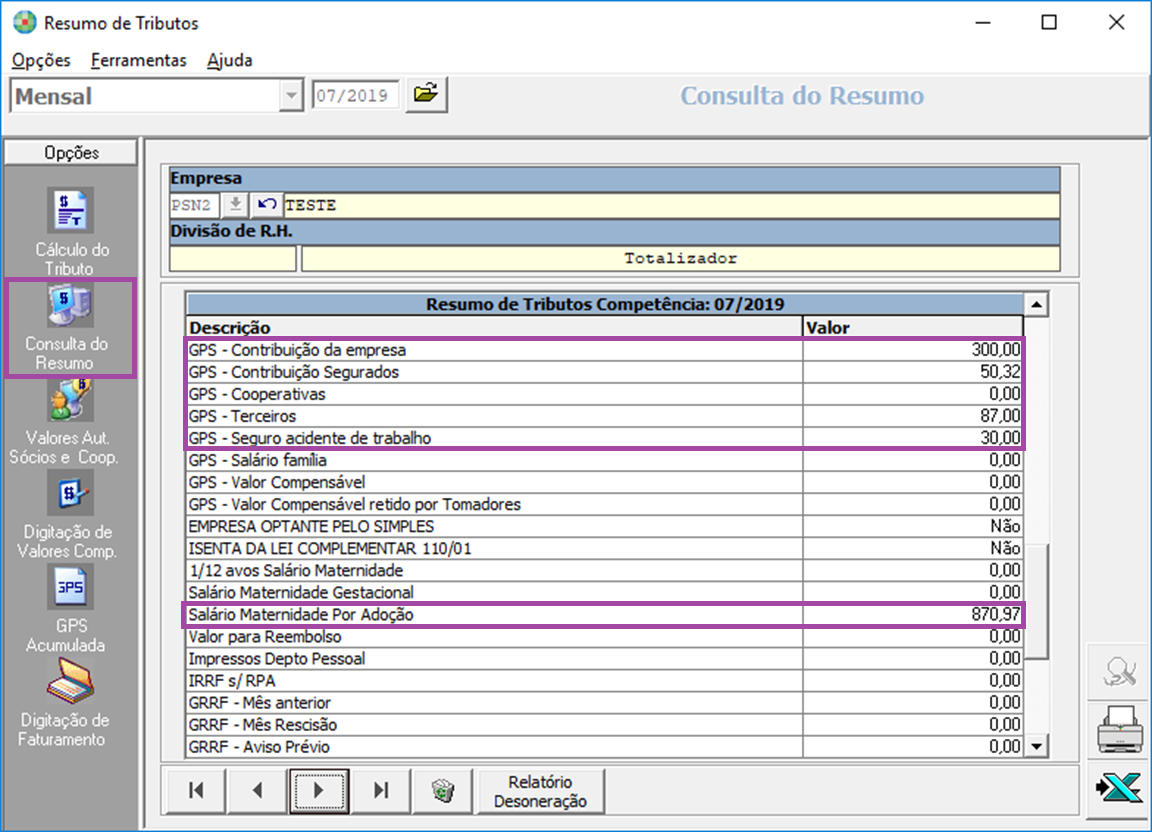
Task: Click the 07/2019 competence date field
Action: (x=356, y=96)
